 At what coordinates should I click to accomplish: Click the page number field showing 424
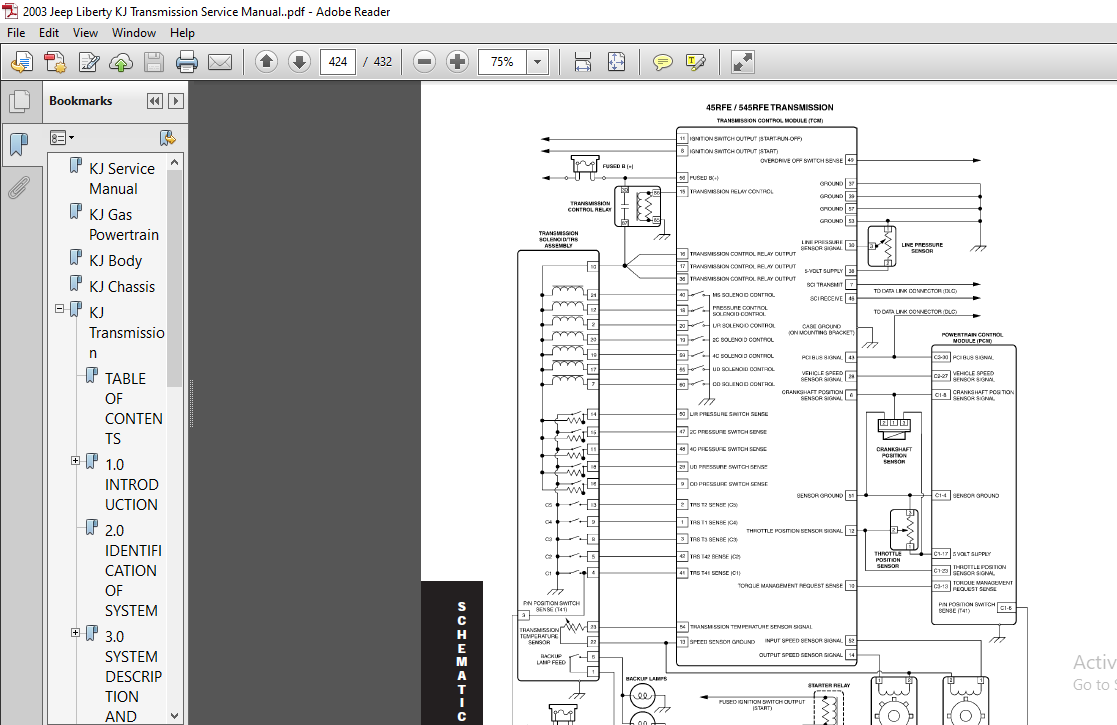tap(338, 62)
